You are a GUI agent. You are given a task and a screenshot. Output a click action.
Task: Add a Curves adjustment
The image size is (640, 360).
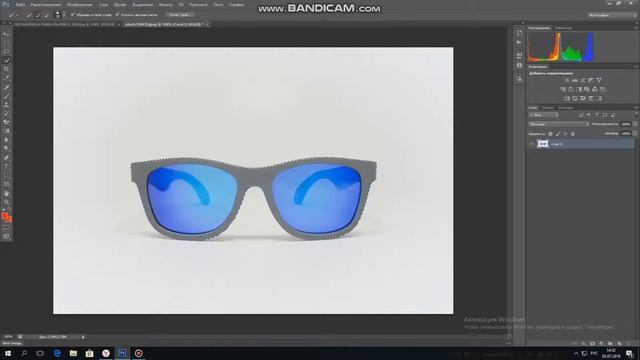click(583, 80)
